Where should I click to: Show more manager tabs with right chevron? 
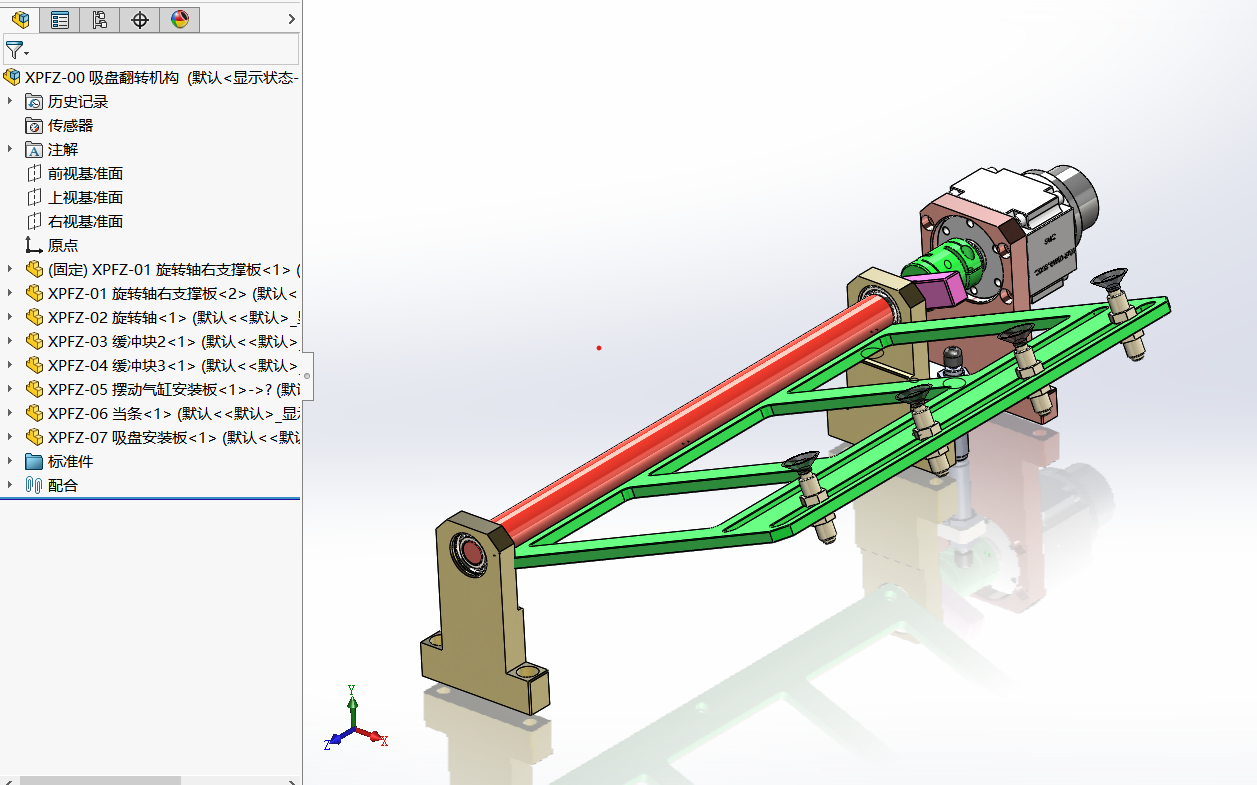click(291, 19)
